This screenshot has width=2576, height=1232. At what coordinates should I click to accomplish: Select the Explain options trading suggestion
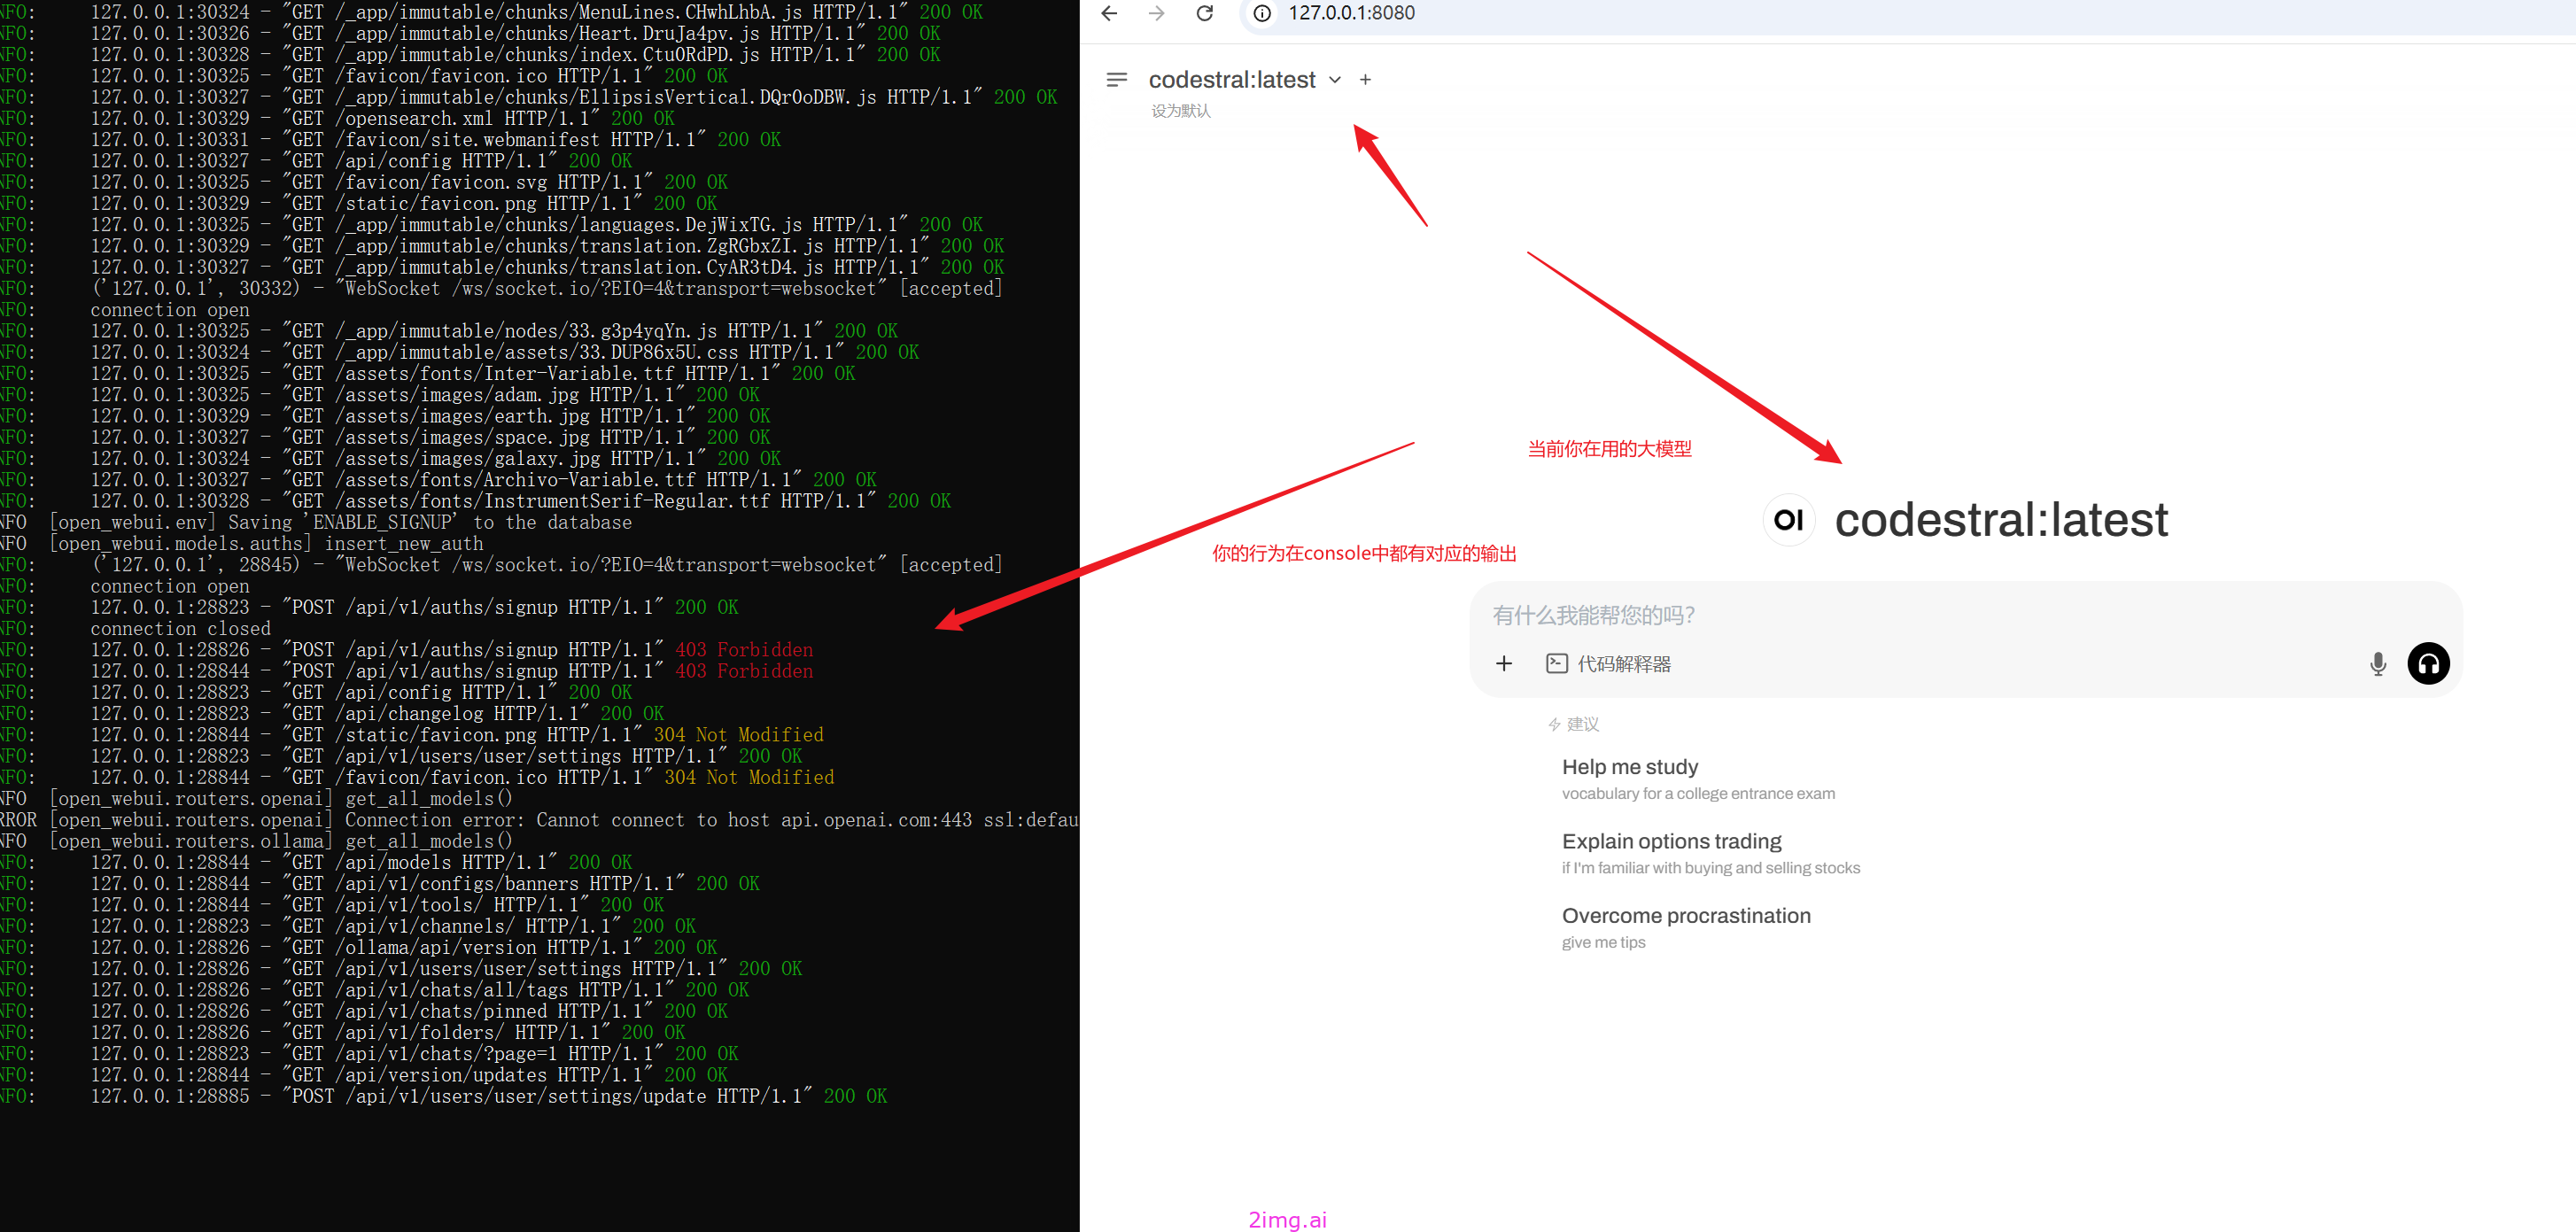1710,853
